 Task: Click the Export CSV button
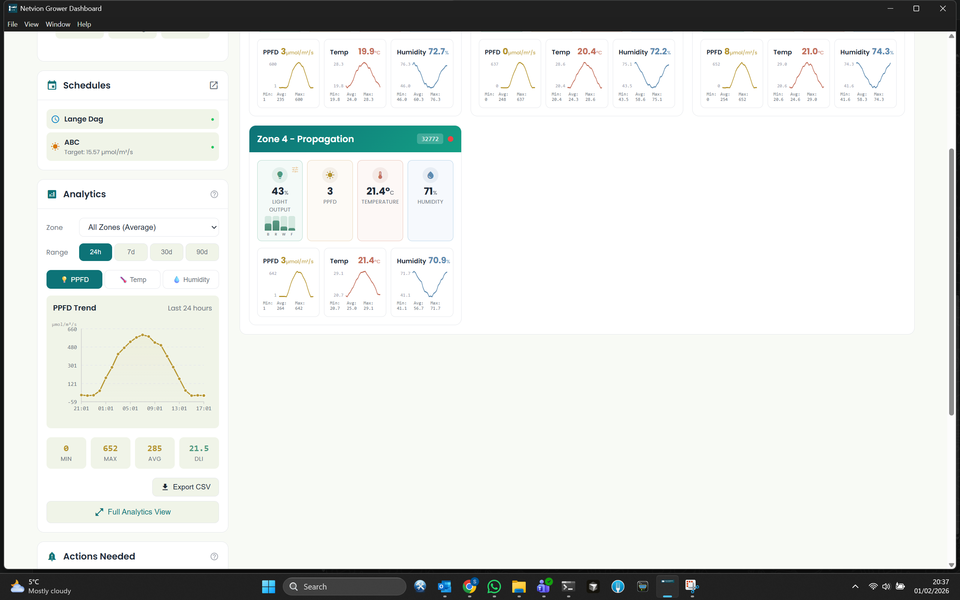tap(185, 487)
